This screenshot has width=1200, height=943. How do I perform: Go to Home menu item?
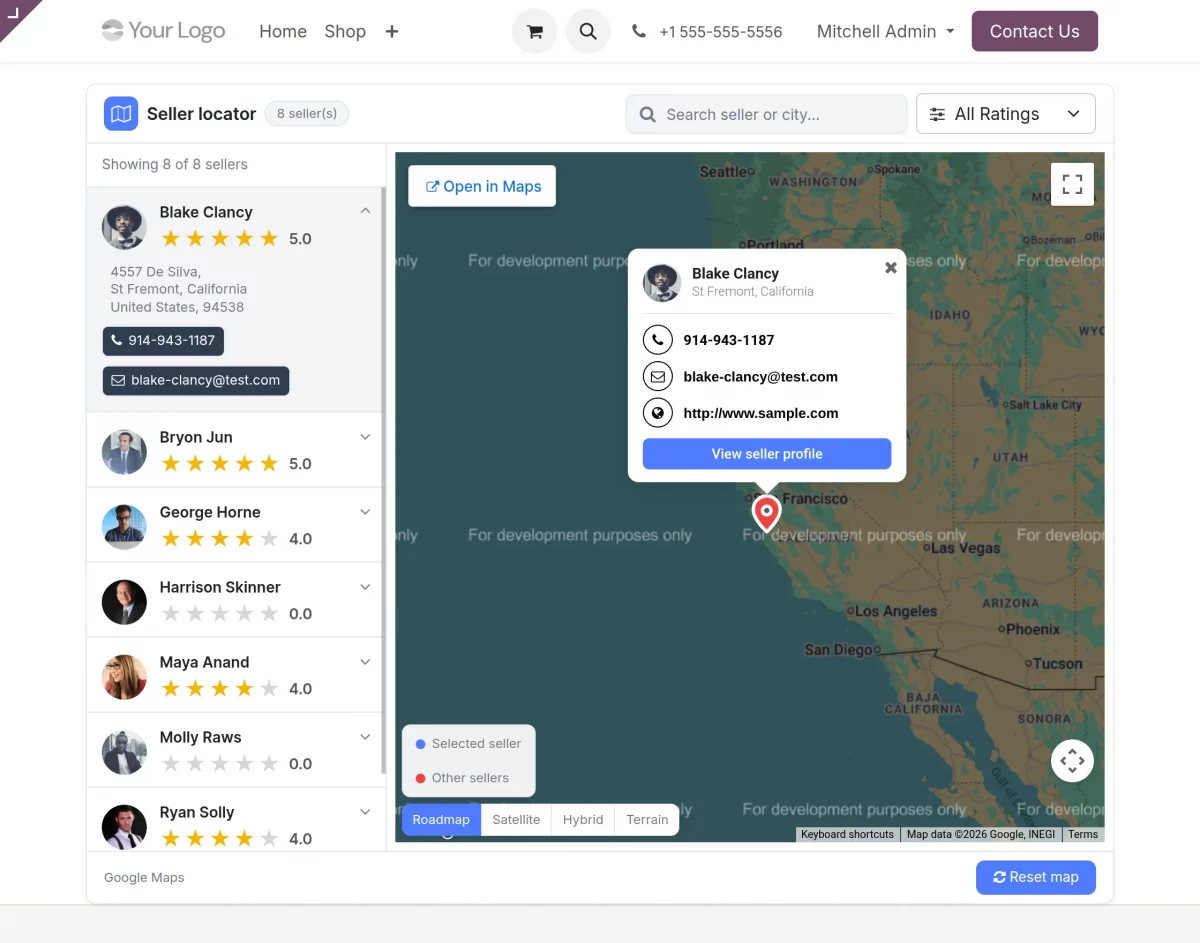coord(283,32)
